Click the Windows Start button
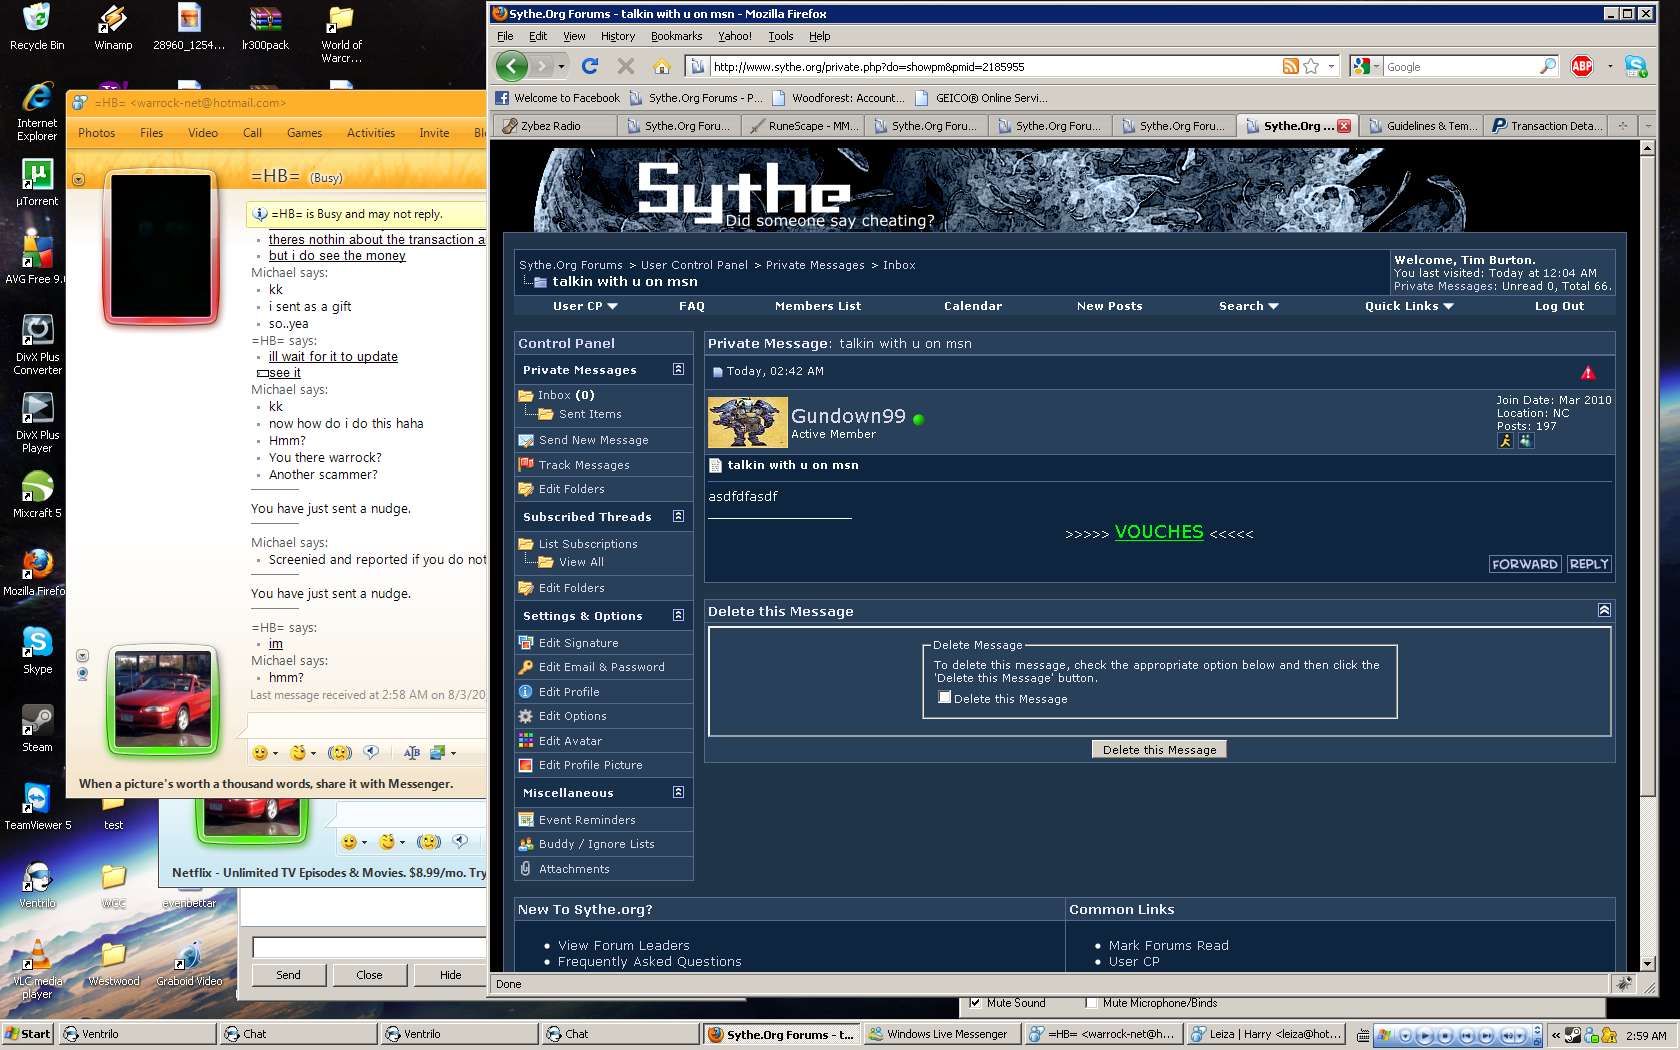Image resolution: width=1680 pixels, height=1050 pixels. click(x=27, y=1034)
